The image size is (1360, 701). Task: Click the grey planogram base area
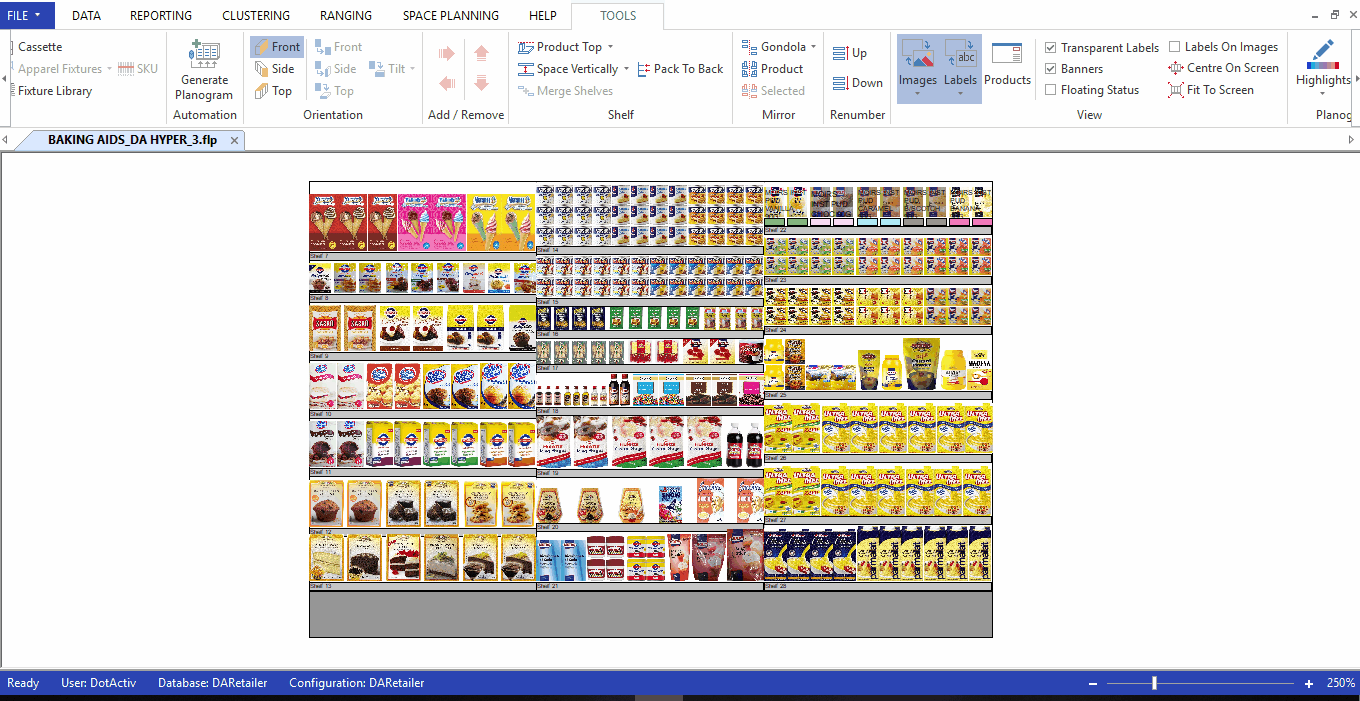651,614
